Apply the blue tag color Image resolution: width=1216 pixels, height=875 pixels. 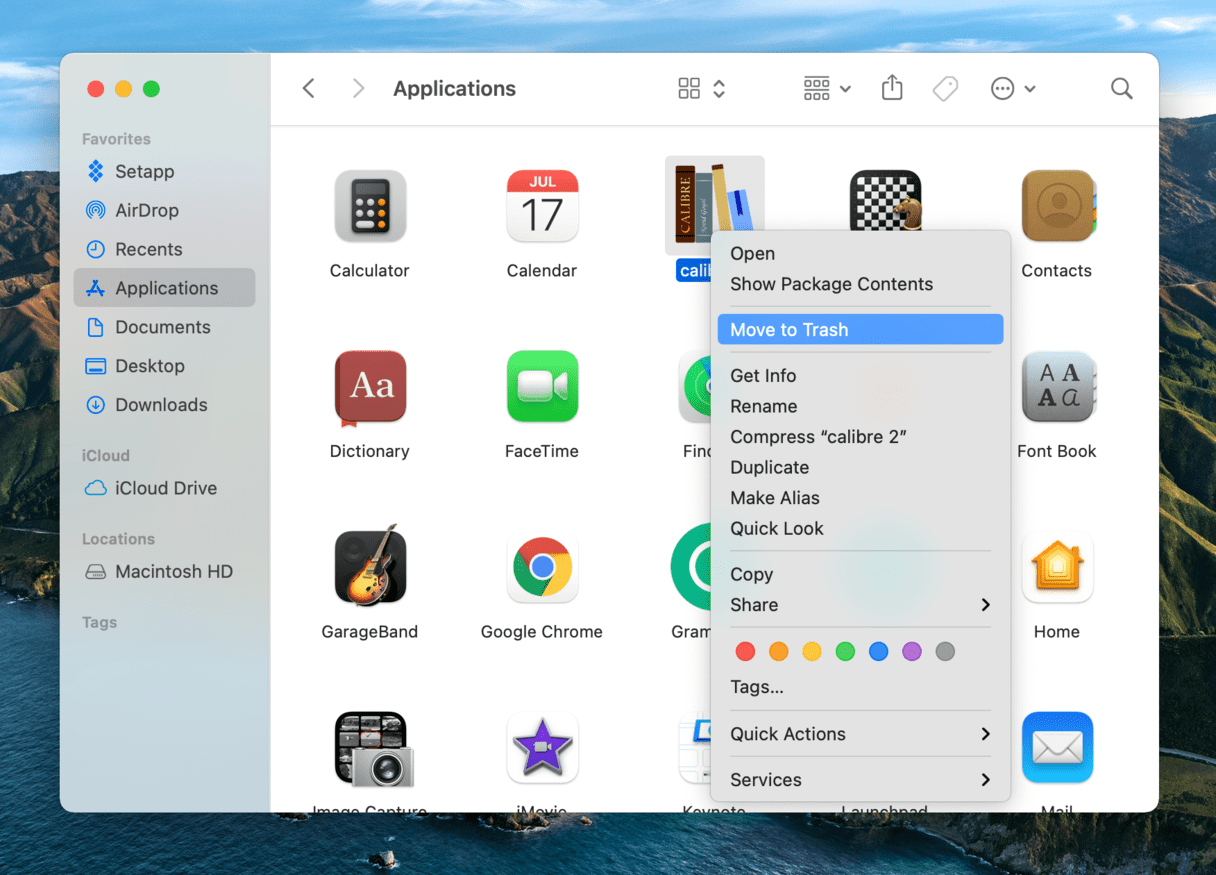[x=879, y=652]
